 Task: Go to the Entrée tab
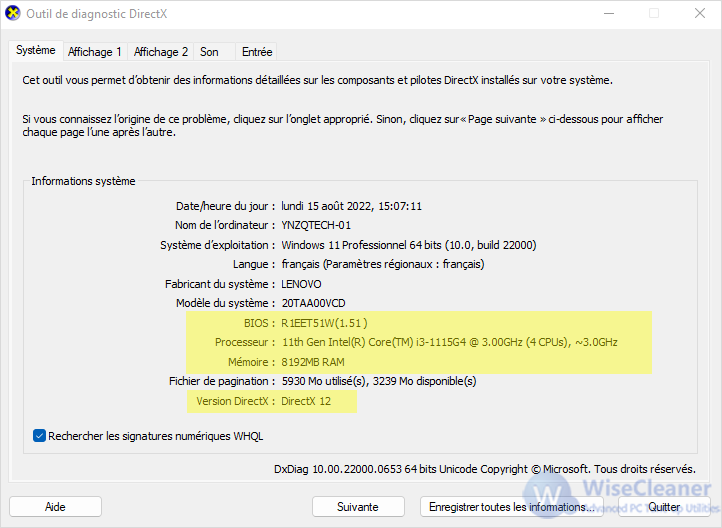256,52
